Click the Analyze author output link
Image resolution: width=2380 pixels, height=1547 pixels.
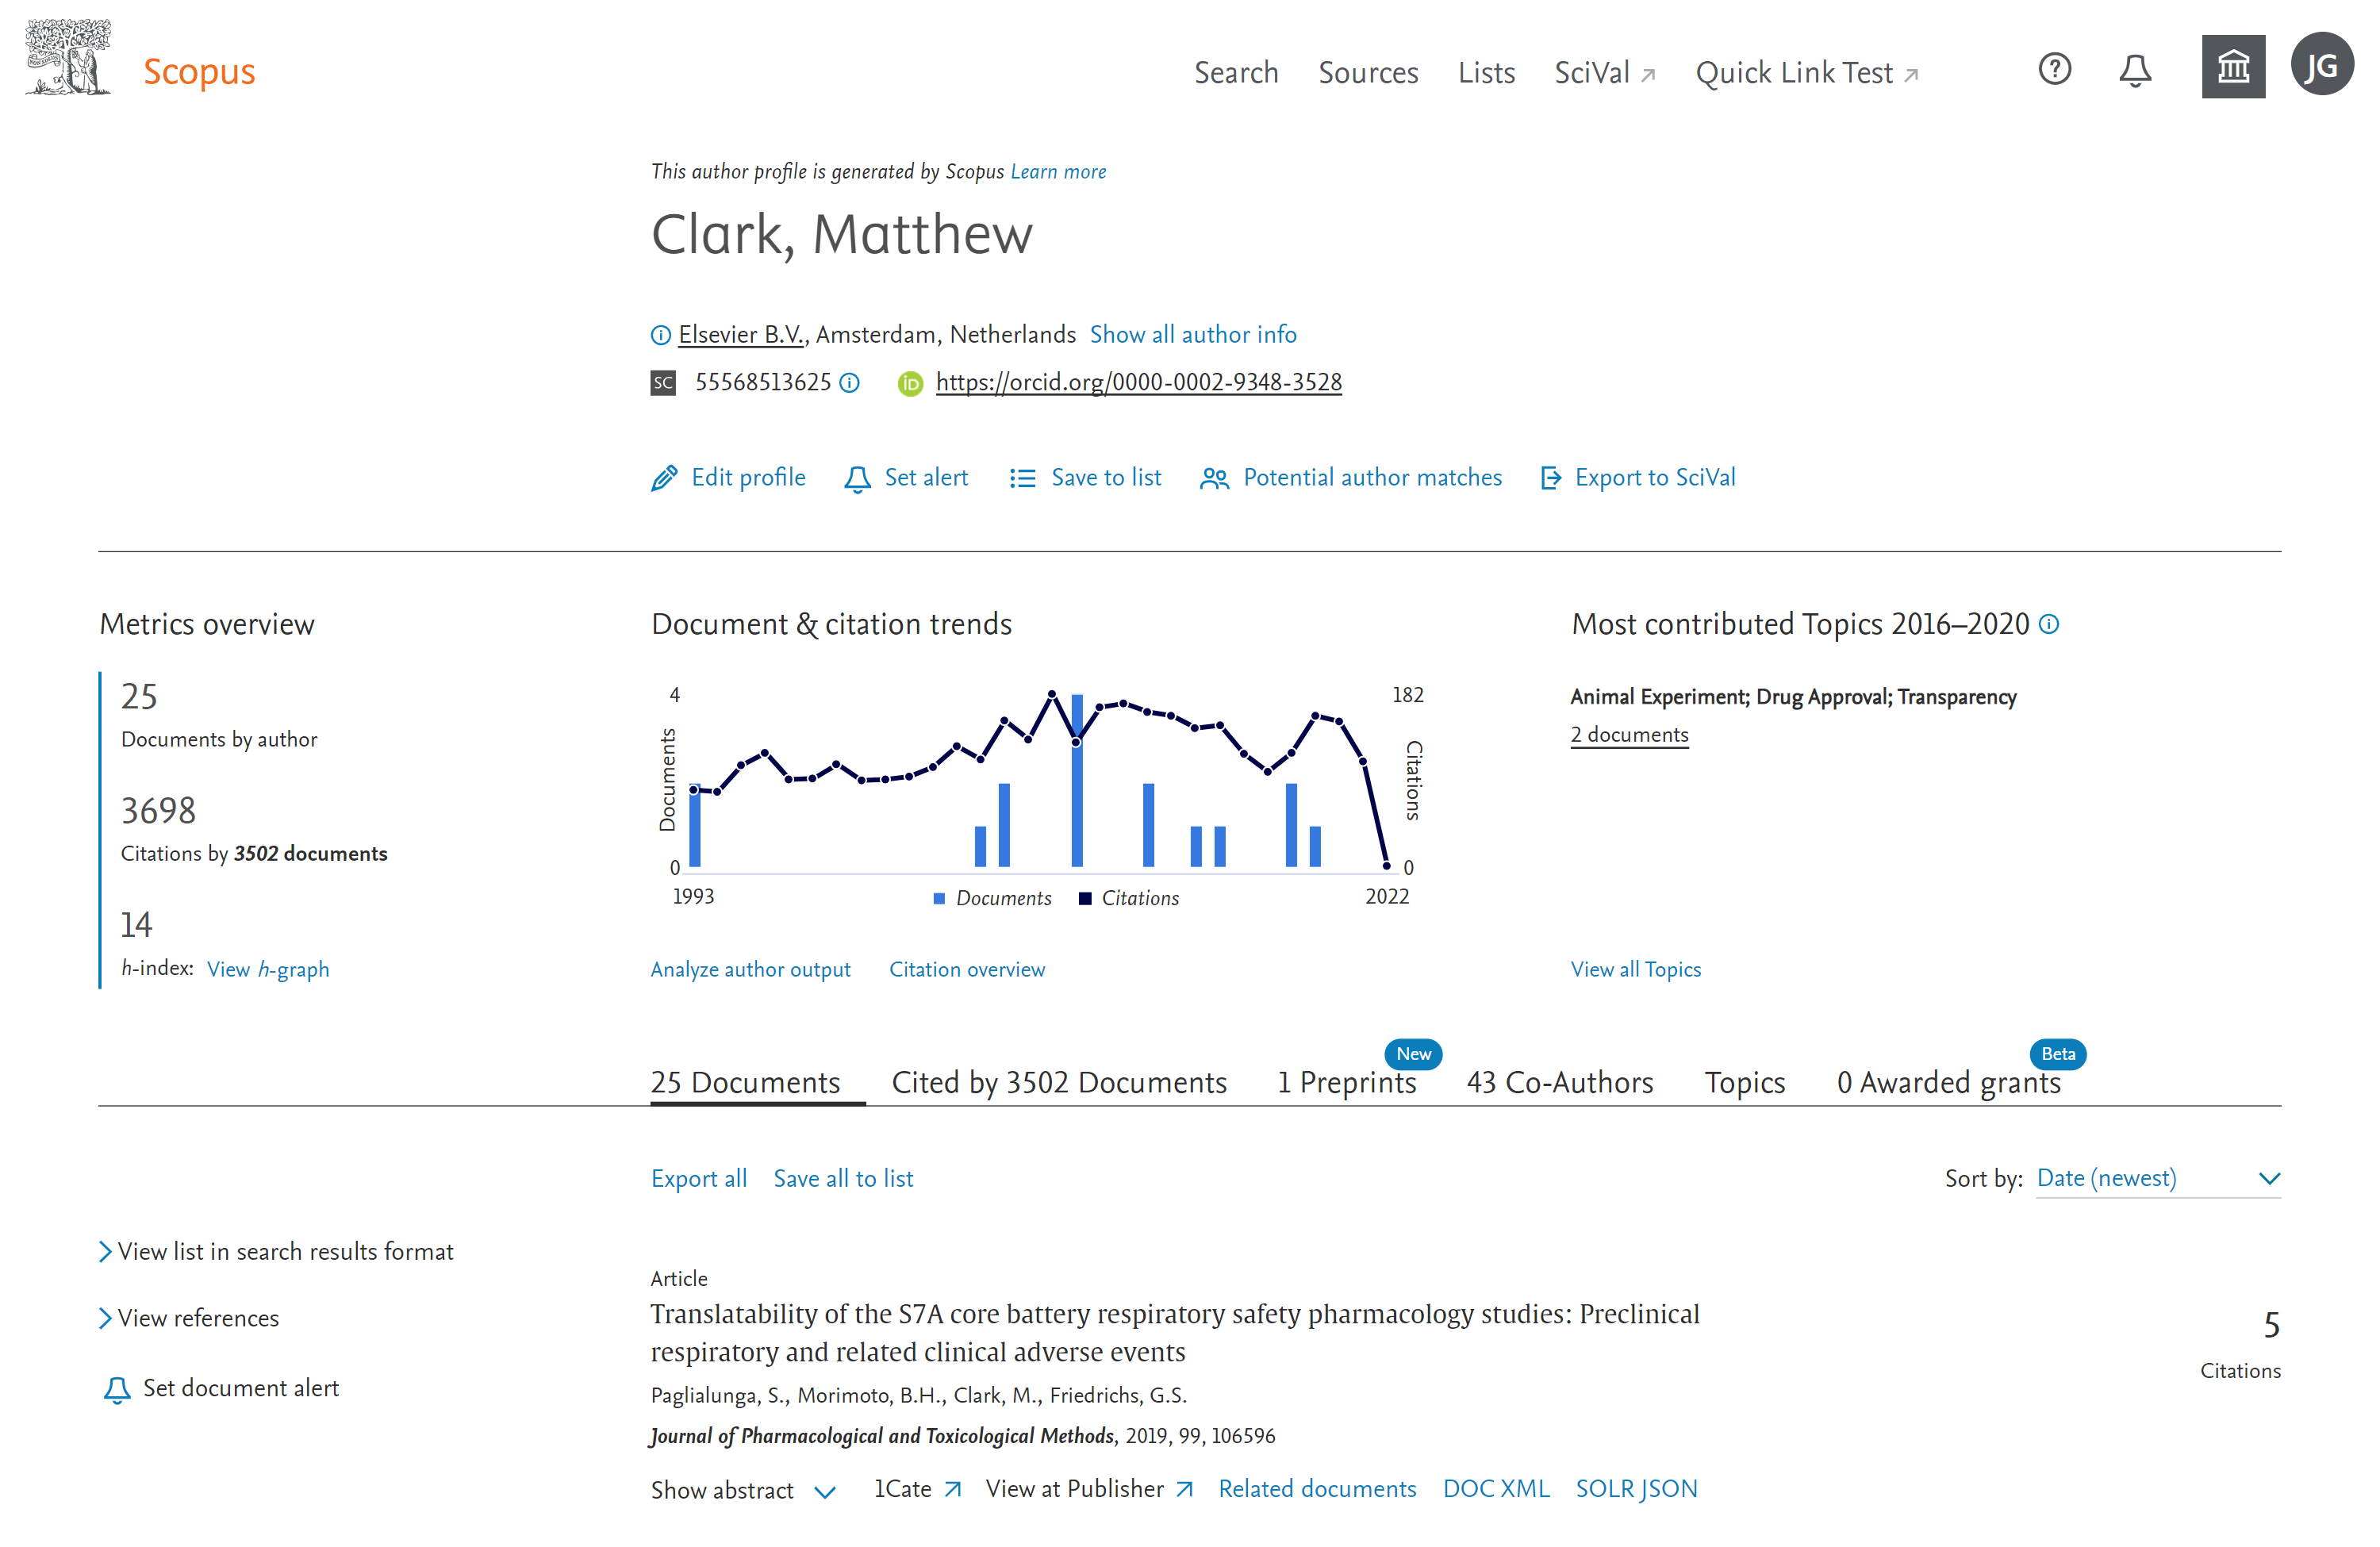[x=751, y=969]
